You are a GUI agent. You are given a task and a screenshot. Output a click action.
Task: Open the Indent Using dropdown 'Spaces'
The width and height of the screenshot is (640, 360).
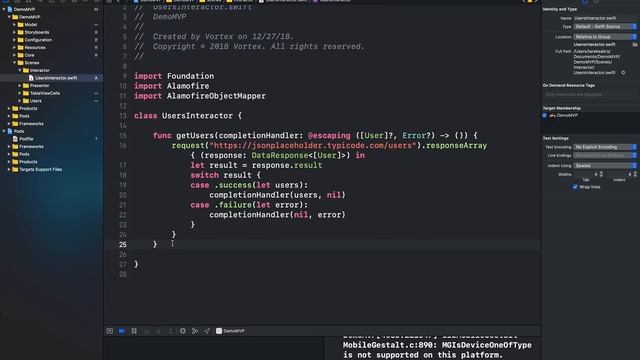605,166
